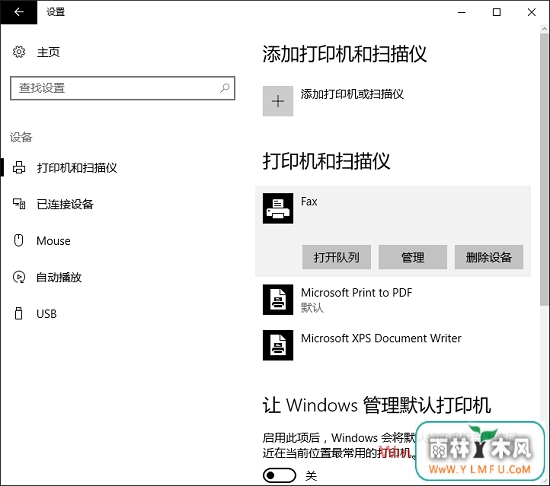Maximize the settings window
The height and width of the screenshot is (486, 550).
pyautogui.click(x=497, y=12)
